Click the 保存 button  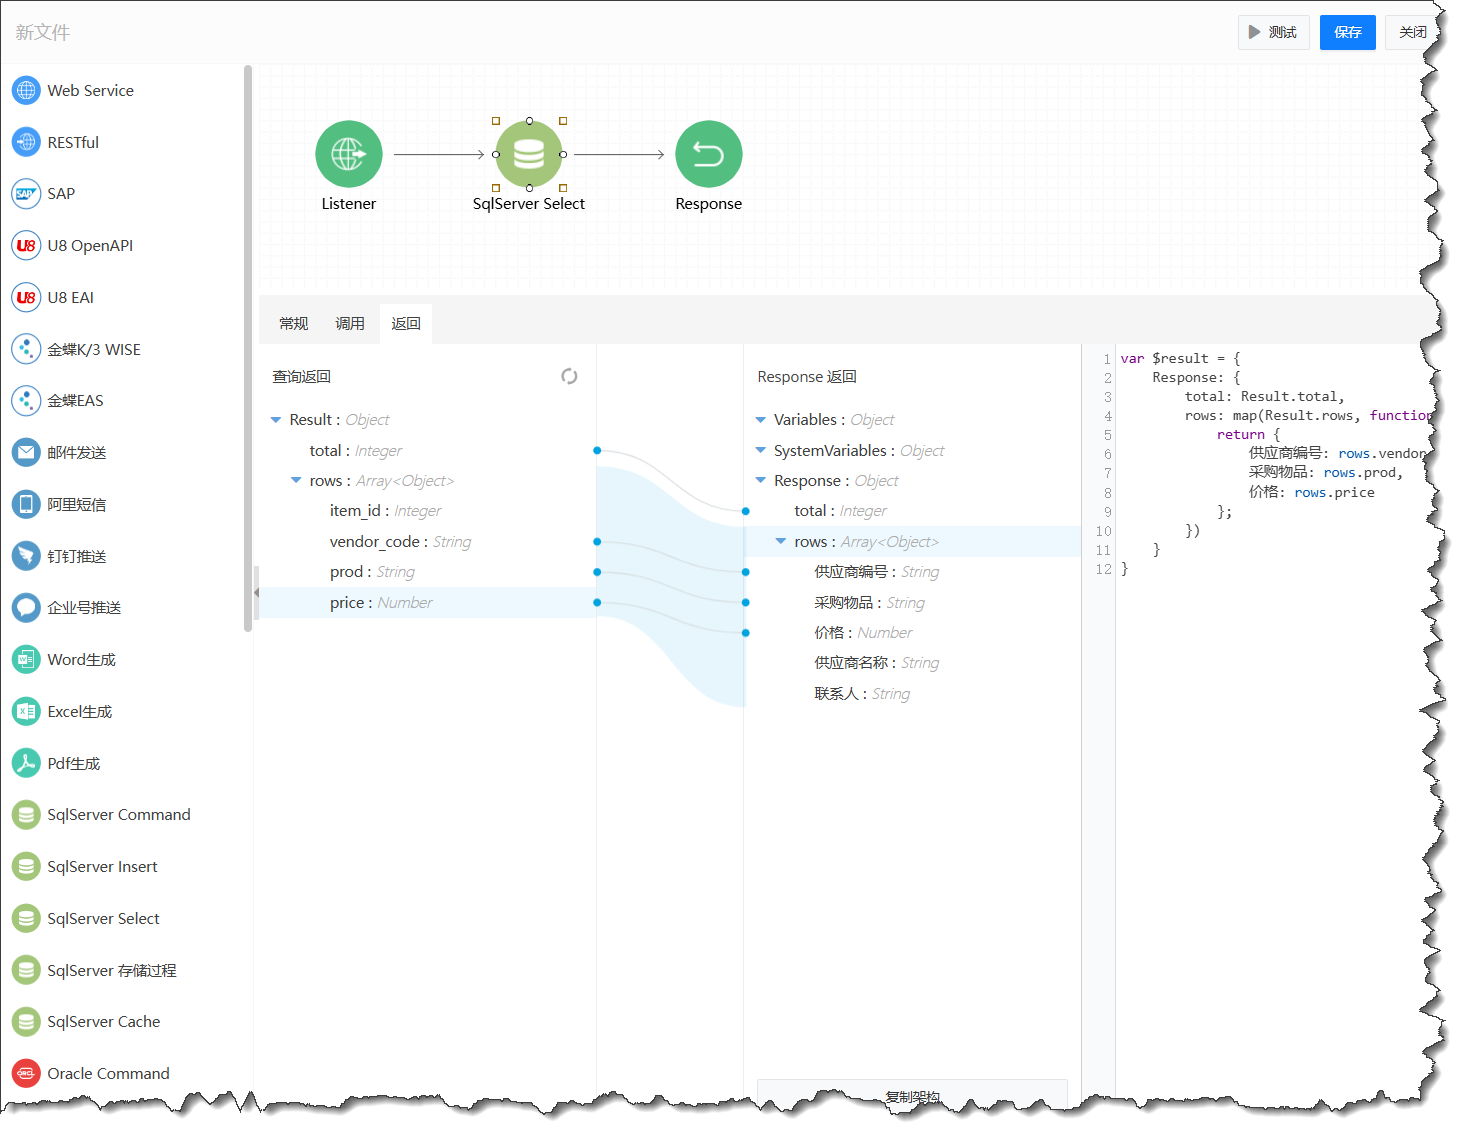coord(1347,32)
